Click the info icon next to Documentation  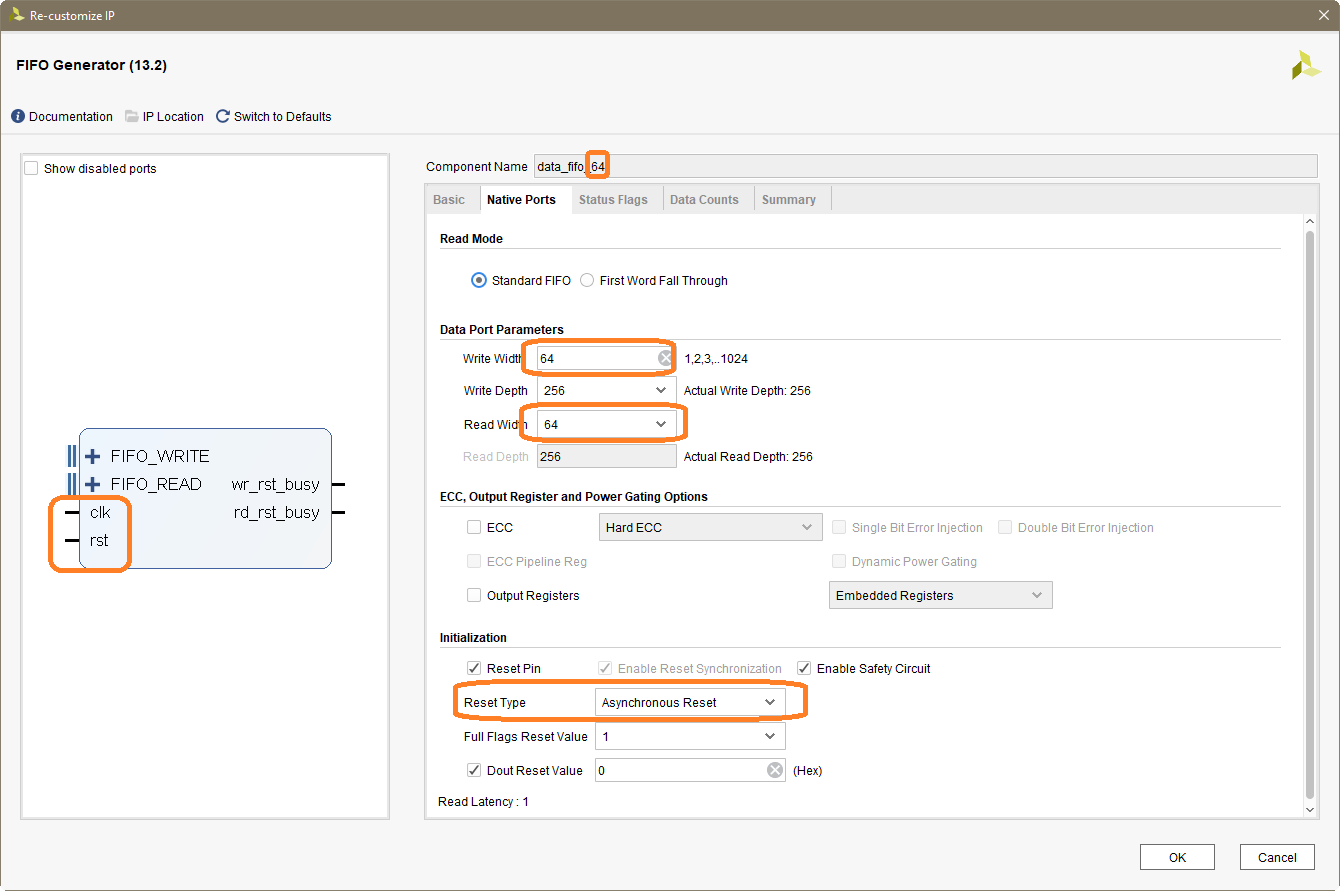pyautogui.click(x=17, y=116)
